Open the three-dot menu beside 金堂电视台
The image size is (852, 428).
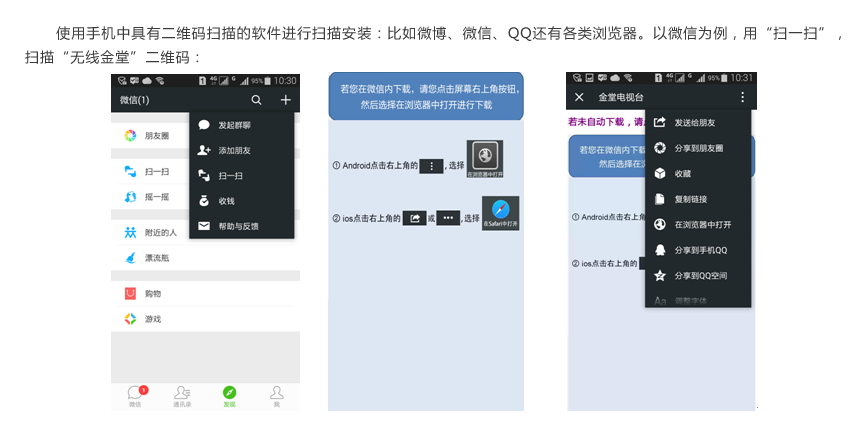[x=742, y=97]
